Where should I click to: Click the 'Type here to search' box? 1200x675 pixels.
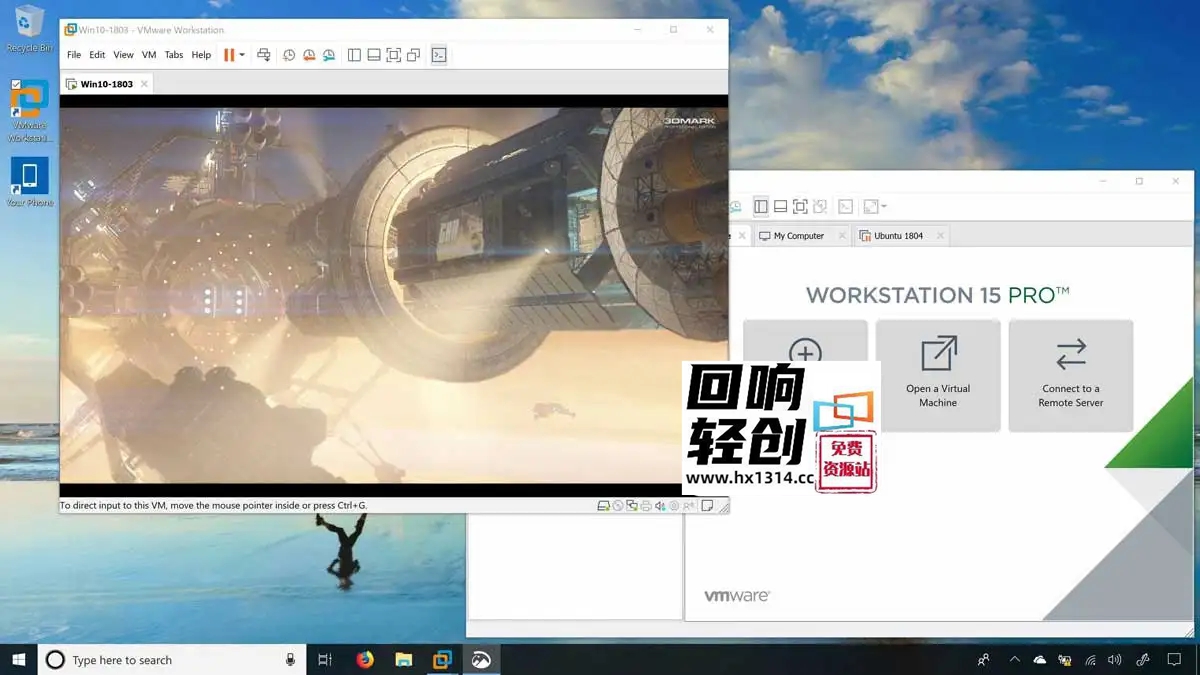[x=172, y=660]
